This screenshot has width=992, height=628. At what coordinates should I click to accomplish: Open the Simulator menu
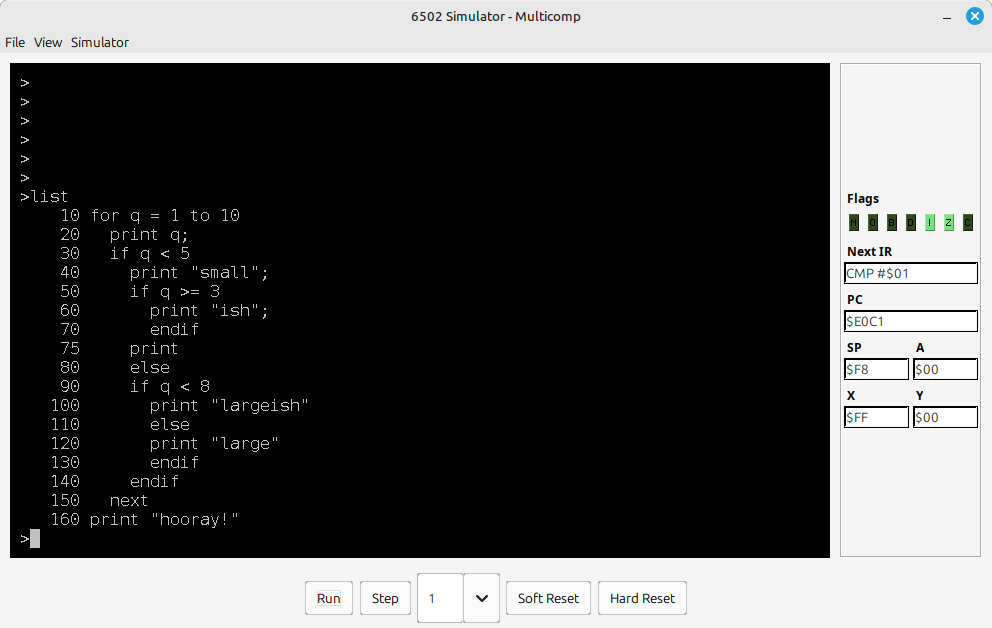[99, 42]
